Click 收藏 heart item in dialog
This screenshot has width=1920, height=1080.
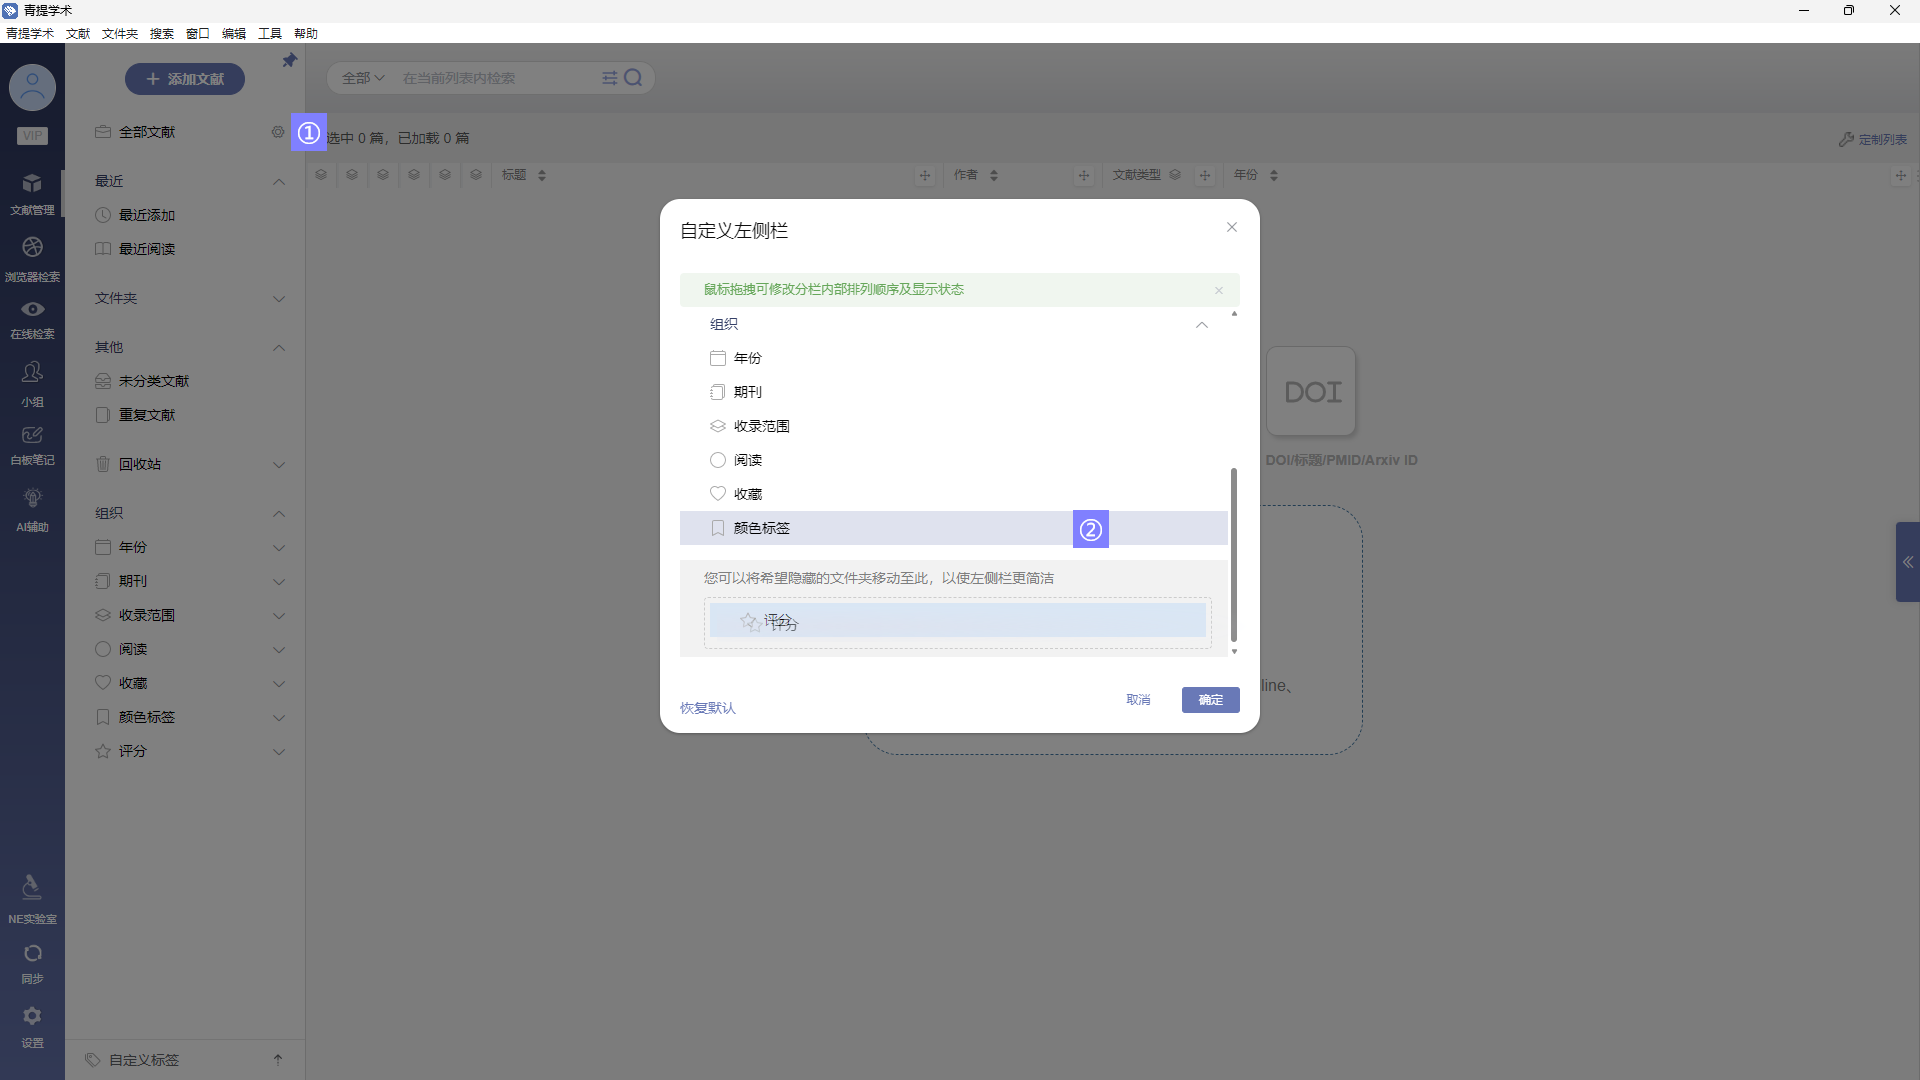[747, 494]
